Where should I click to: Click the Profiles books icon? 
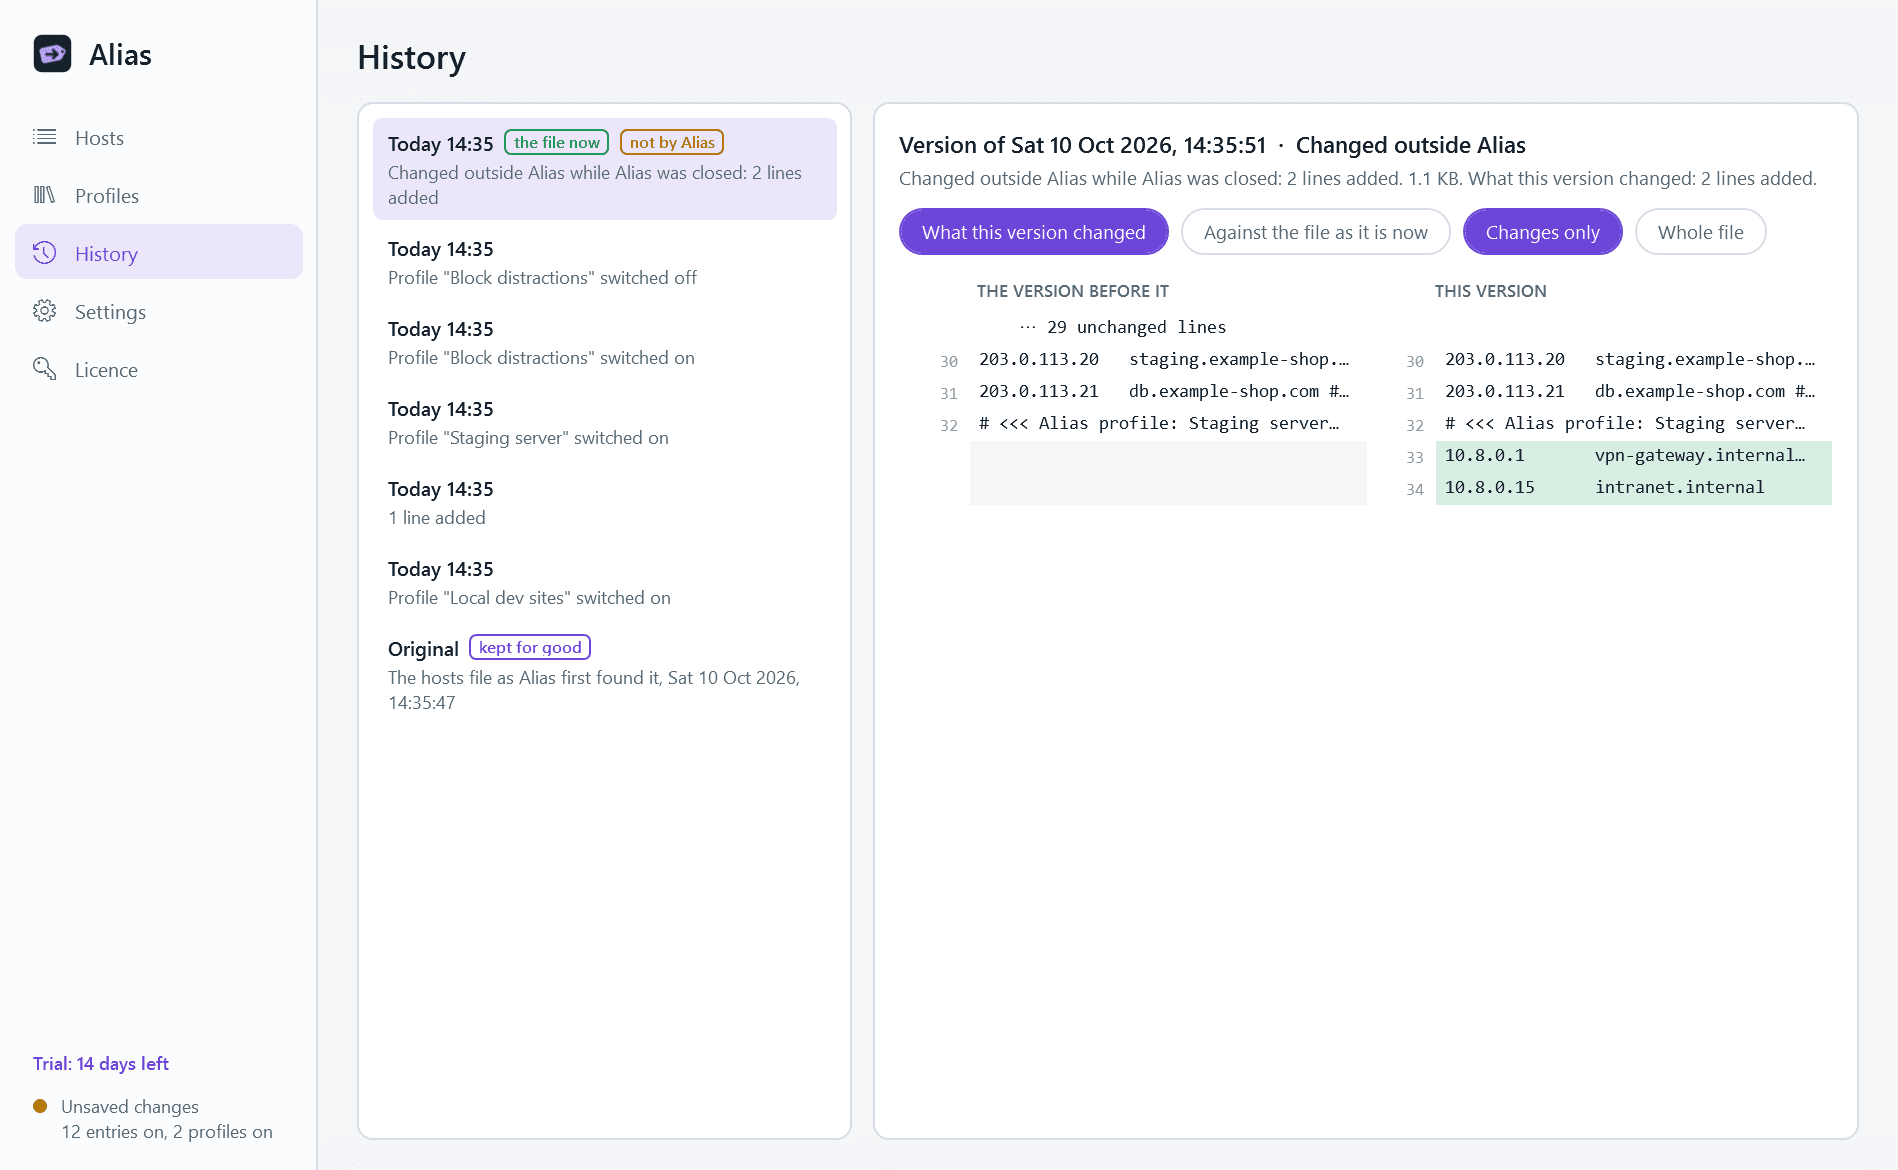click(45, 195)
